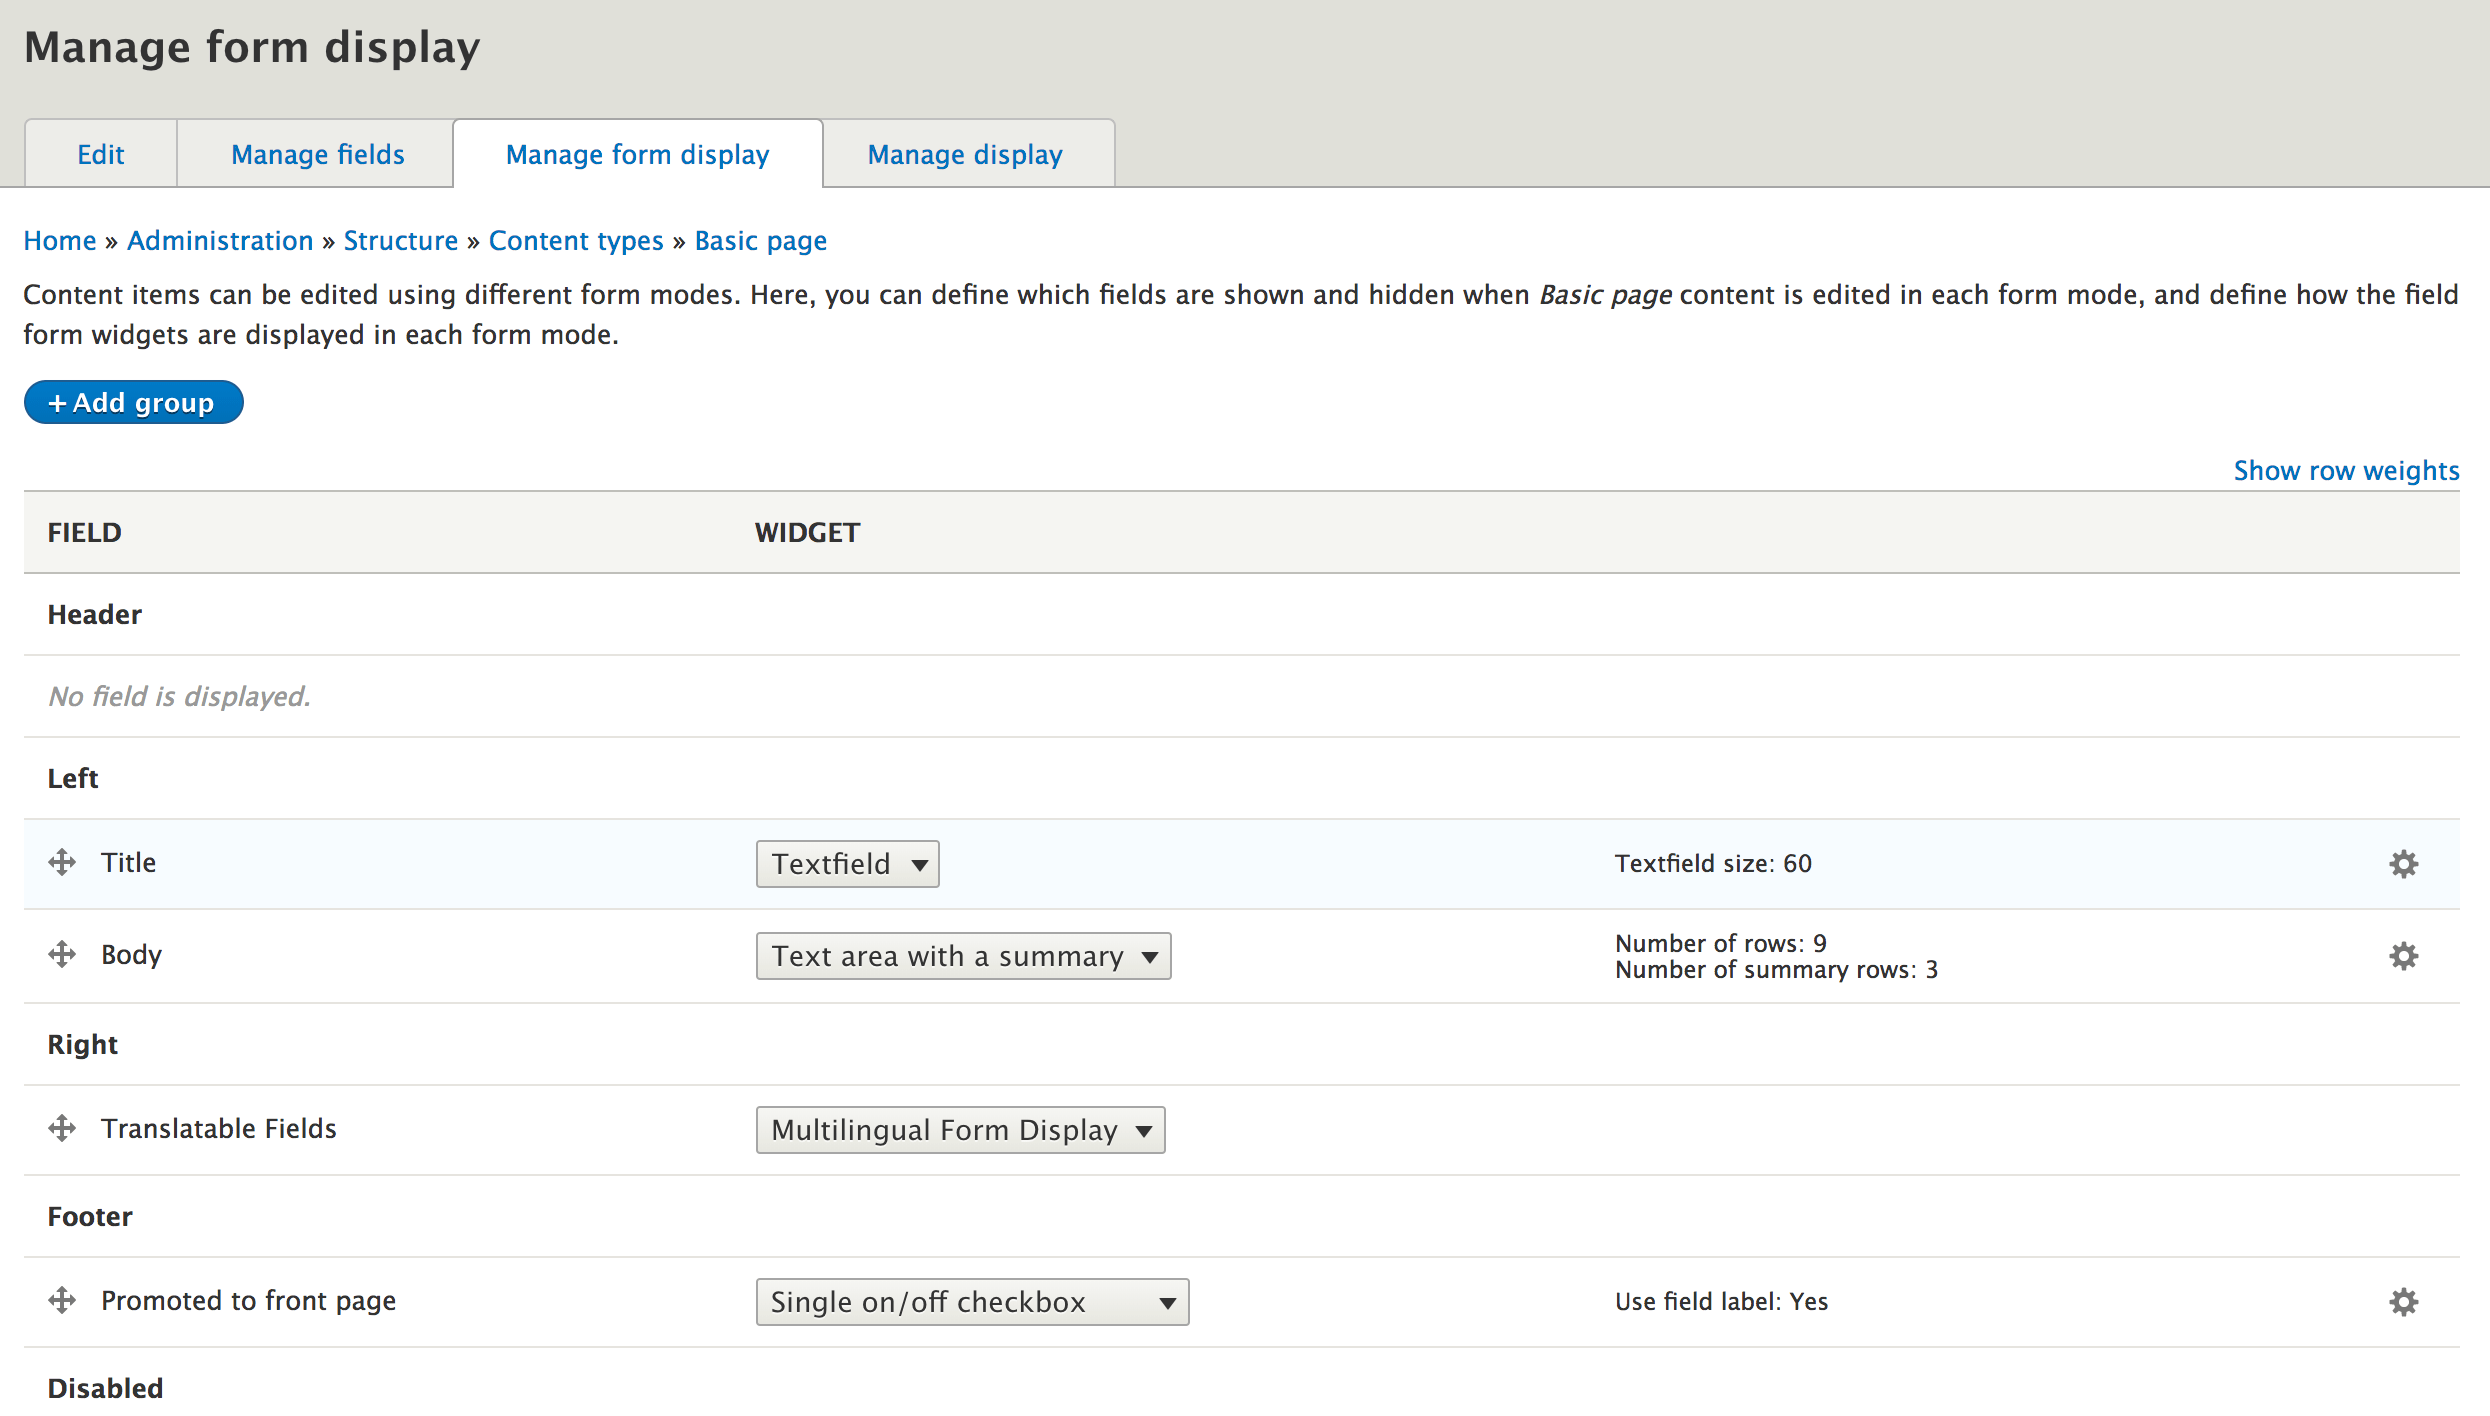Switch to the Manage display tab

point(965,154)
